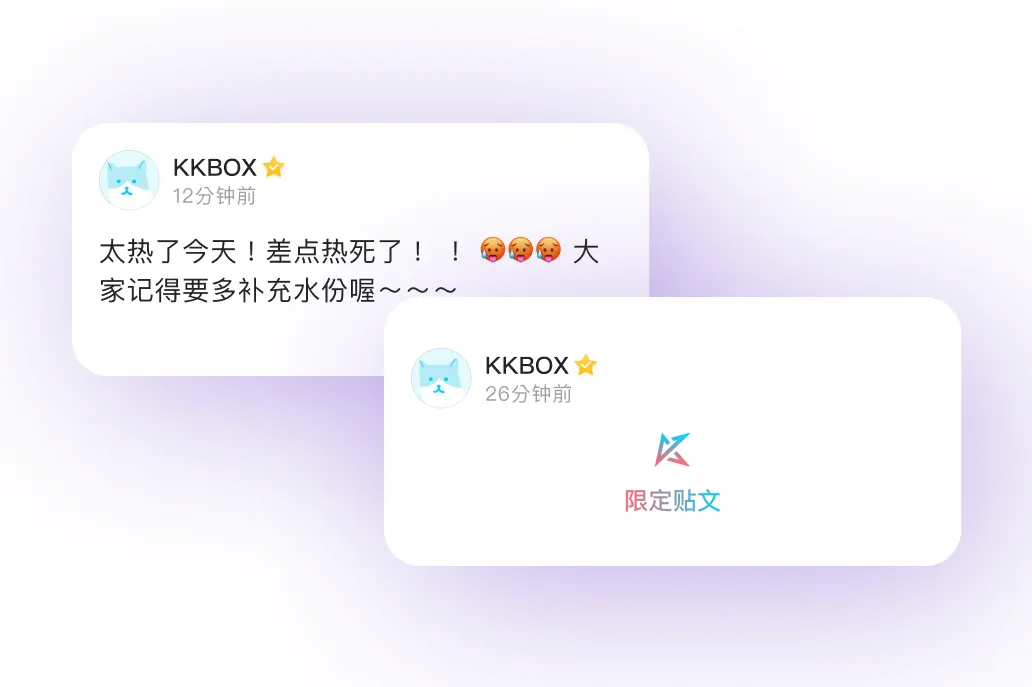Image resolution: width=1032 pixels, height=687 pixels.
Task: Click the 大 character ending the first line
Action: [586, 251]
